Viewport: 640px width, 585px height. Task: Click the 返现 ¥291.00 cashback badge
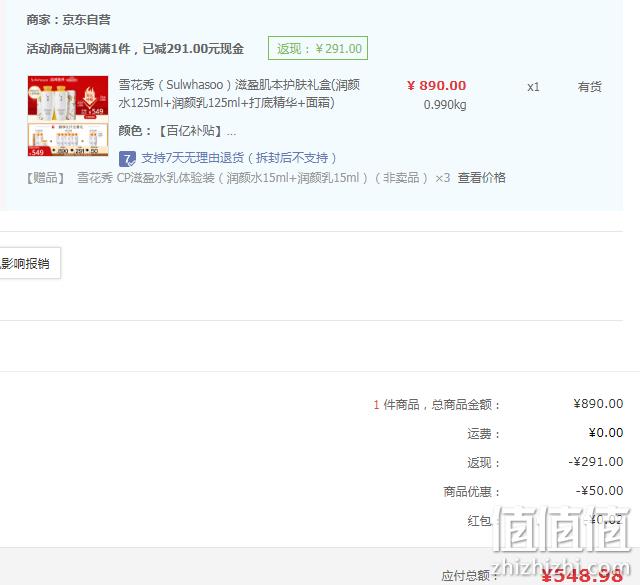click(x=318, y=48)
